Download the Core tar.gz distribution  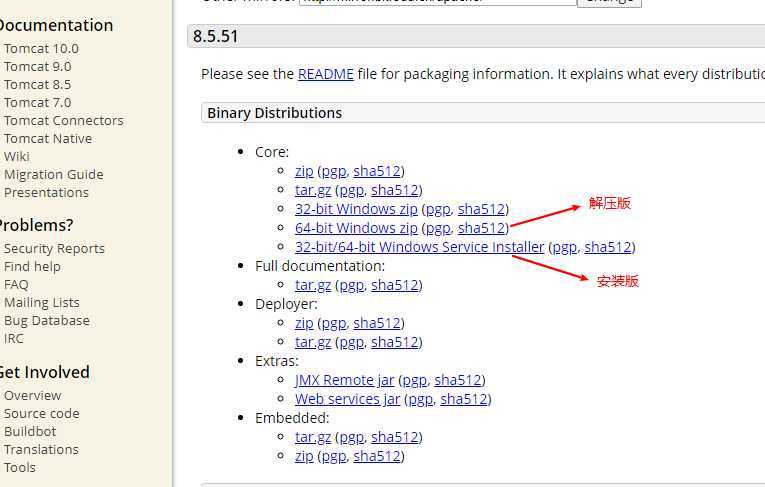point(313,190)
